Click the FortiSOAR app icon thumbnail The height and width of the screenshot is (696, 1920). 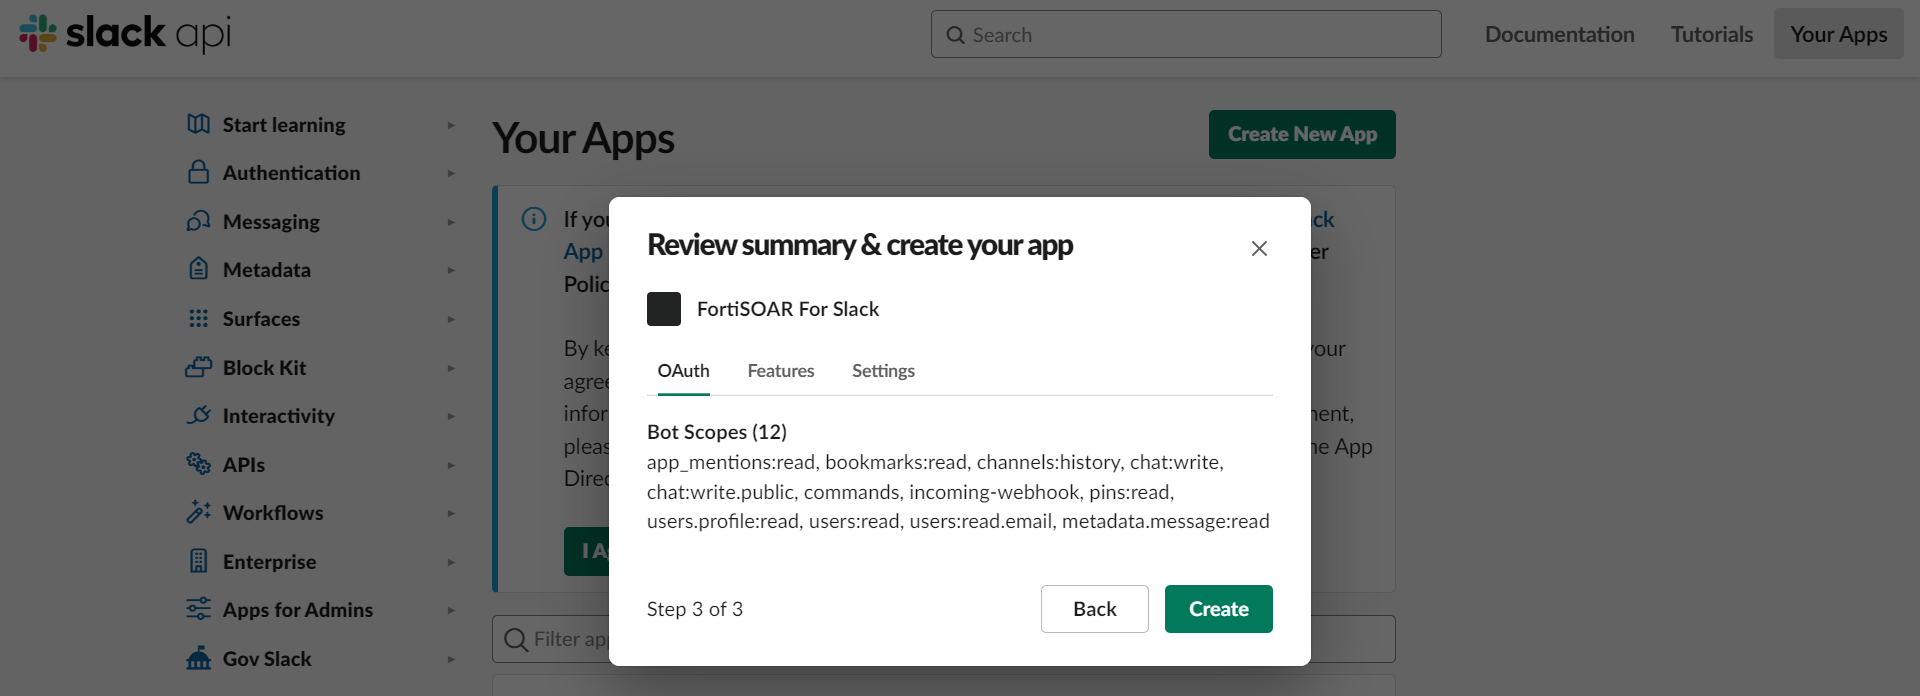coord(664,309)
